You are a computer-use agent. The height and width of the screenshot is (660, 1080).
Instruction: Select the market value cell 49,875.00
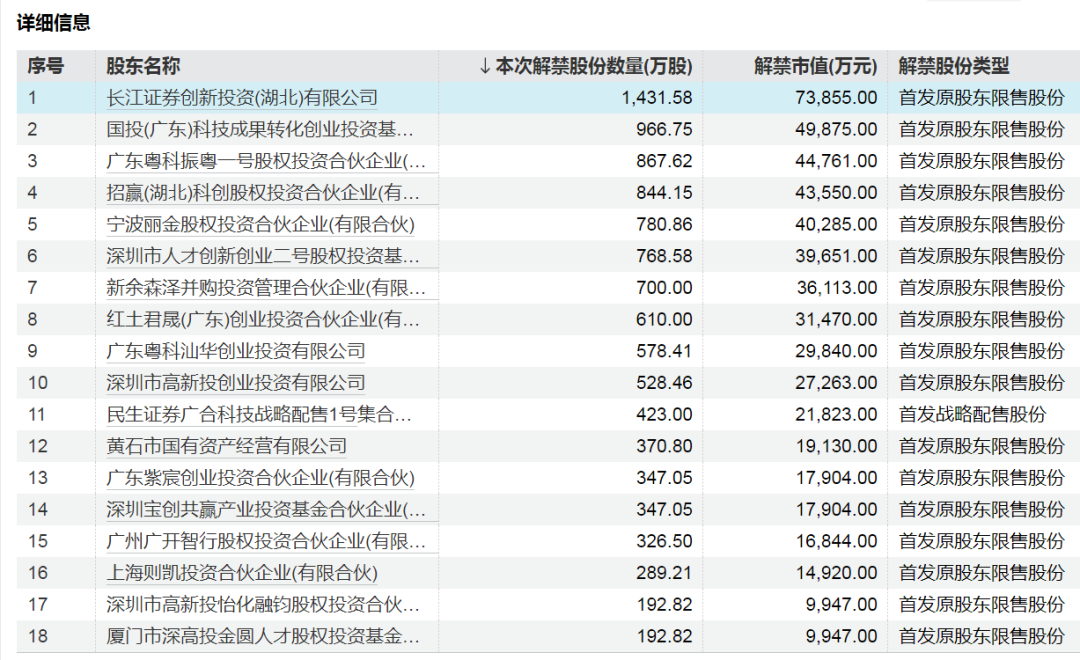836,130
